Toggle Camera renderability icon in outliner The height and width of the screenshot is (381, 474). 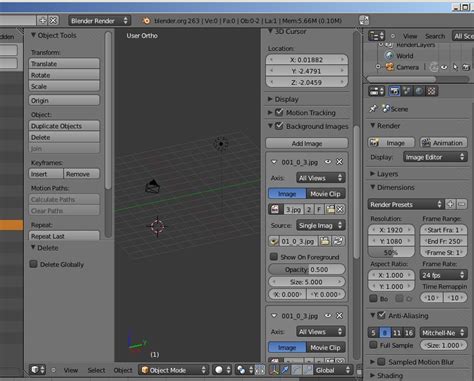466,67
